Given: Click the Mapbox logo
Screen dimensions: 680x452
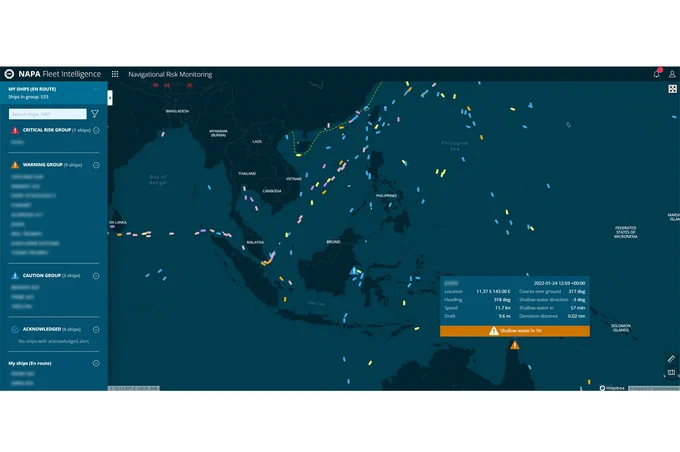Looking at the screenshot, I should pos(612,388).
